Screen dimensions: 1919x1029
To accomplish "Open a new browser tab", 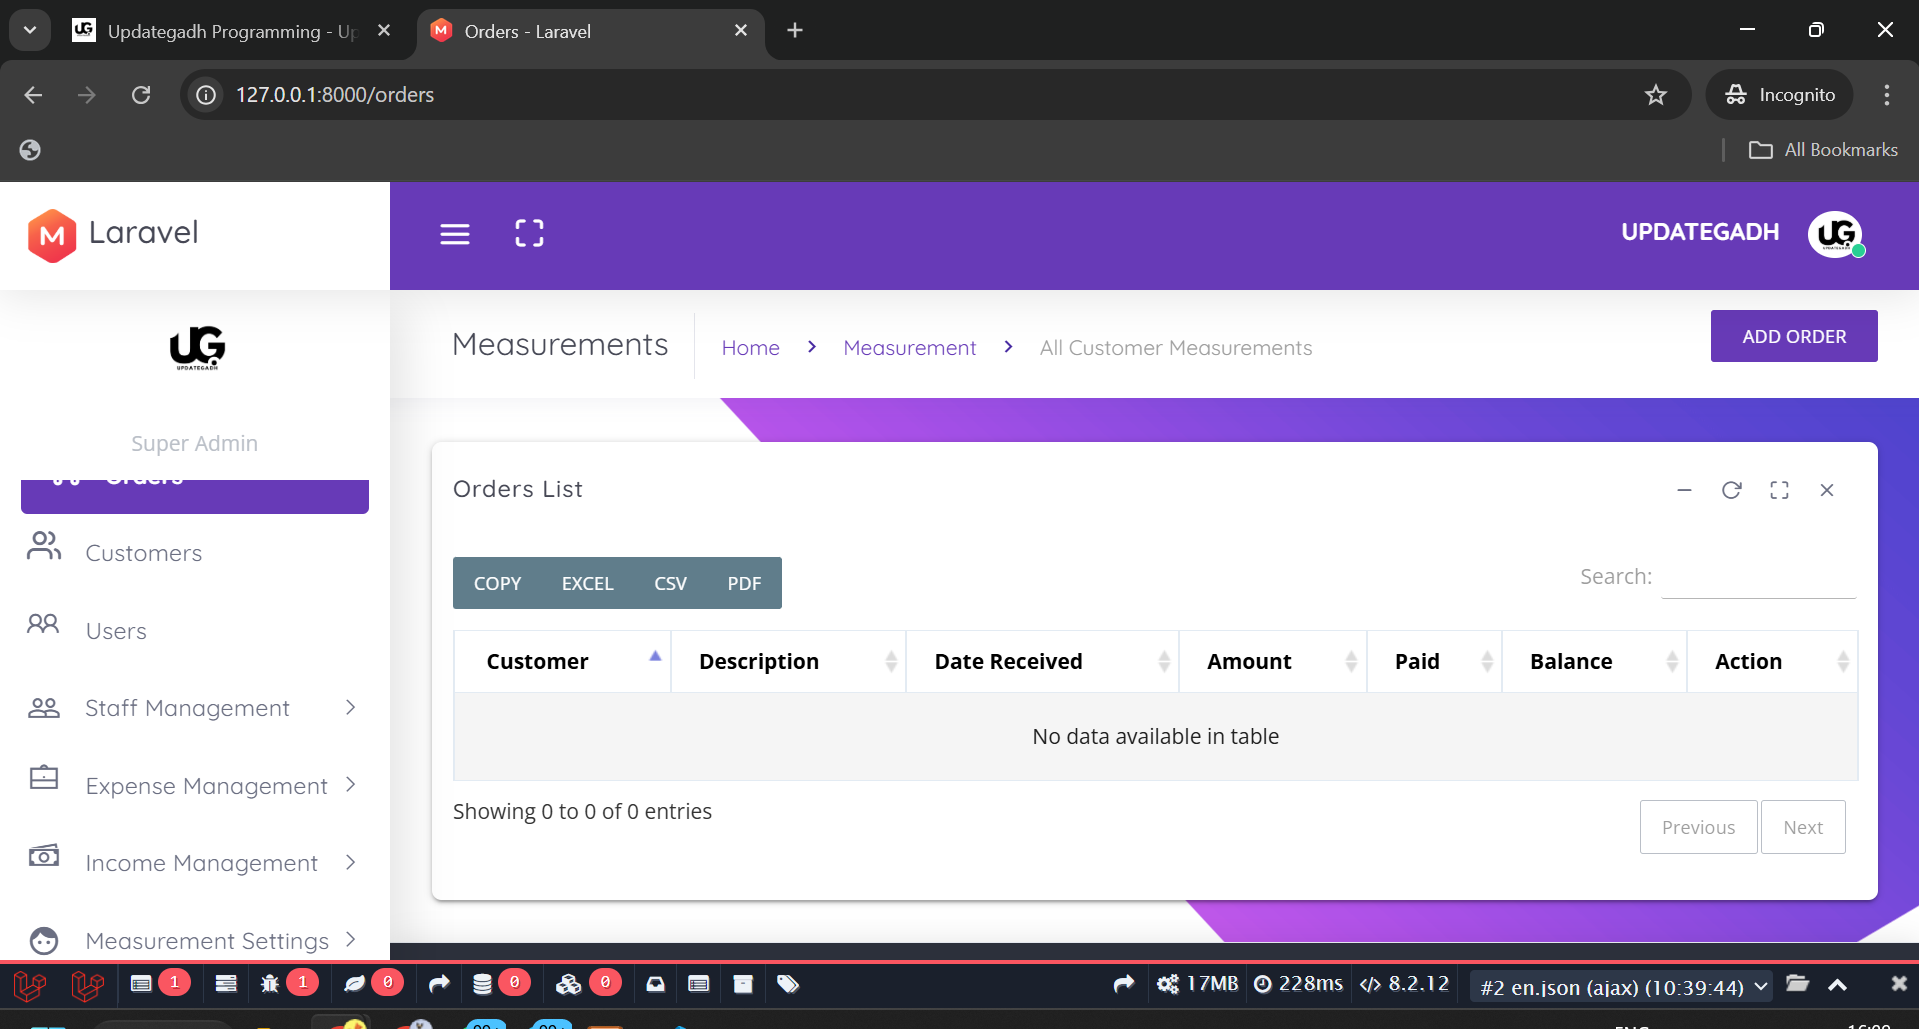I will [x=795, y=30].
